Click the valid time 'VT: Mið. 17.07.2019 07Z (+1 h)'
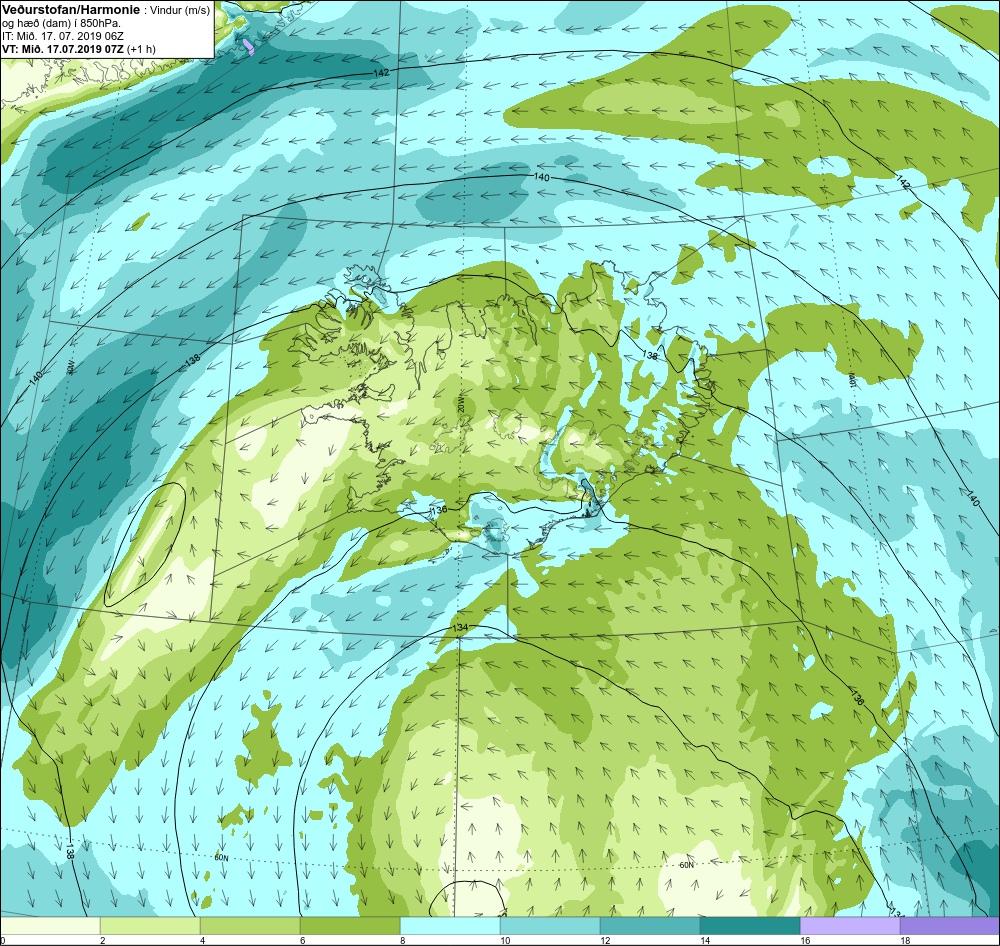Viewport: 1000px width, 946px height. (x=78, y=49)
